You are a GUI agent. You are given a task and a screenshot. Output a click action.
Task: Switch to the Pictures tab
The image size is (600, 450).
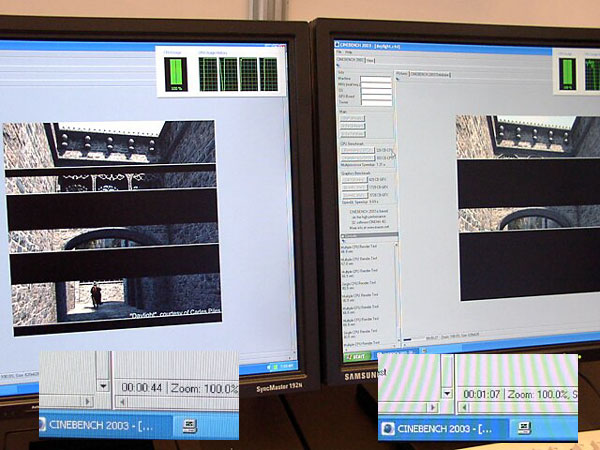pos(402,73)
